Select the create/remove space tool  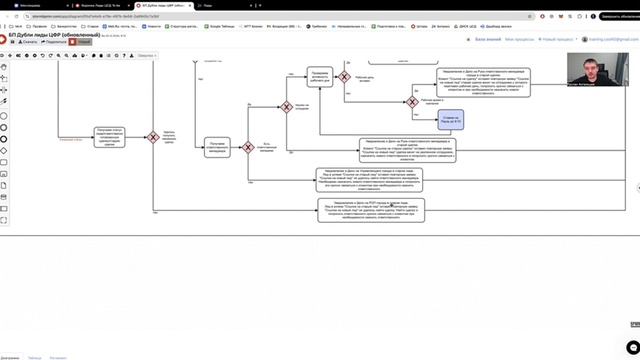tap(4, 90)
